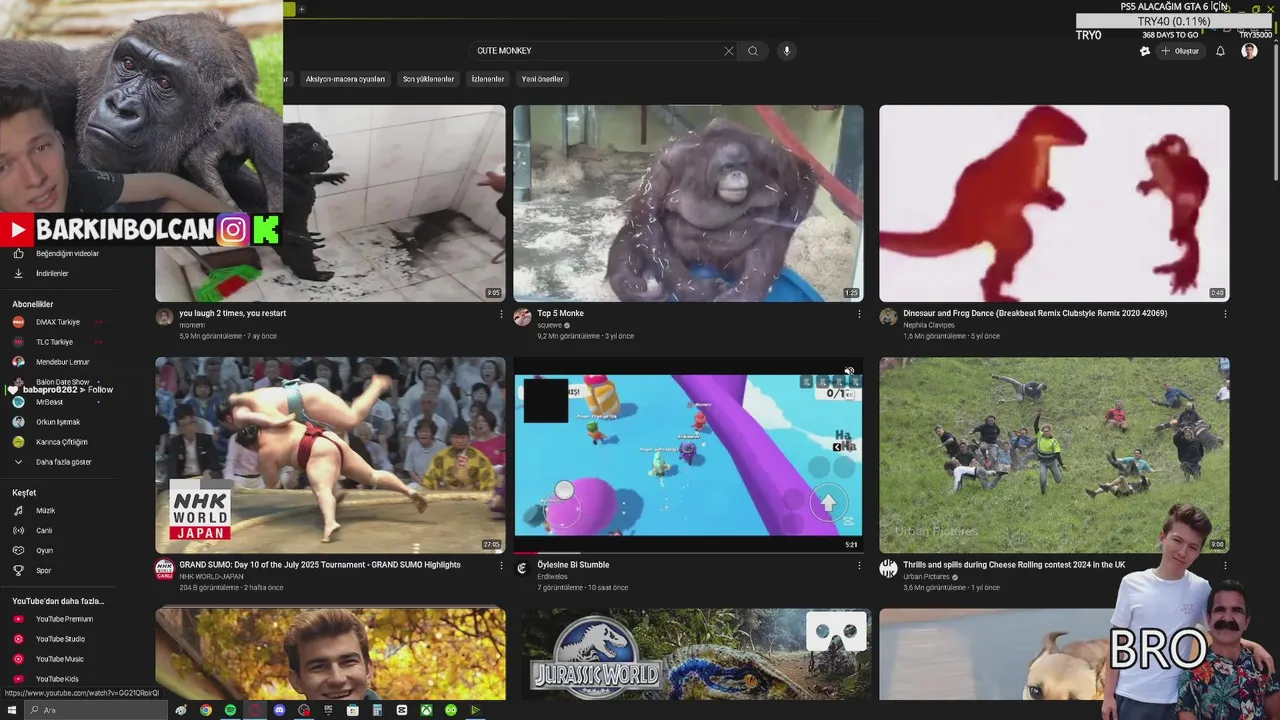Visit the NHK WORLD-JAPAN channel name

click(x=211, y=577)
